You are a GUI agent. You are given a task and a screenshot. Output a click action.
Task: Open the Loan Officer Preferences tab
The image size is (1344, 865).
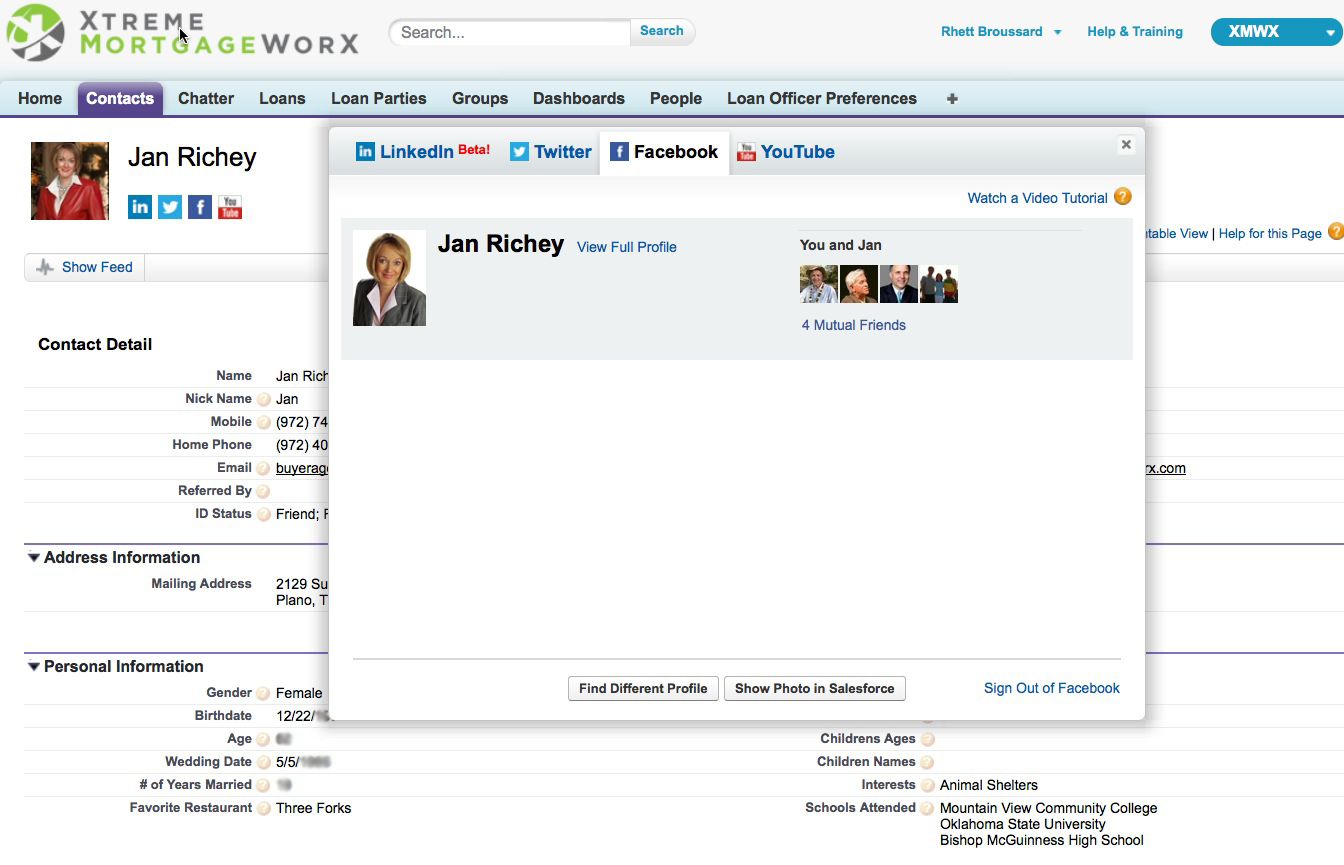click(x=822, y=98)
